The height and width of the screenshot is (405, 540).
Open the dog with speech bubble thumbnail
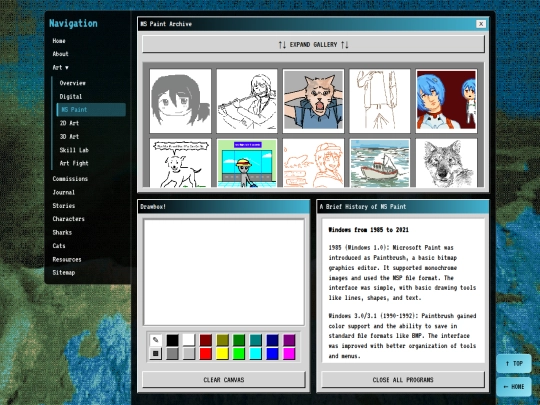coord(180,163)
